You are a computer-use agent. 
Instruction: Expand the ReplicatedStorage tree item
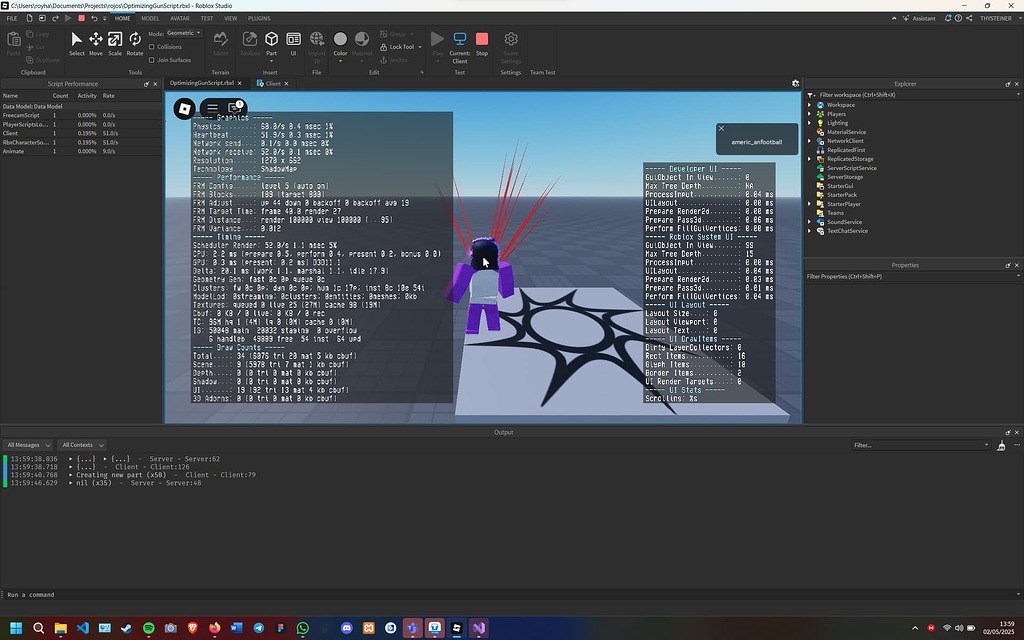point(810,159)
